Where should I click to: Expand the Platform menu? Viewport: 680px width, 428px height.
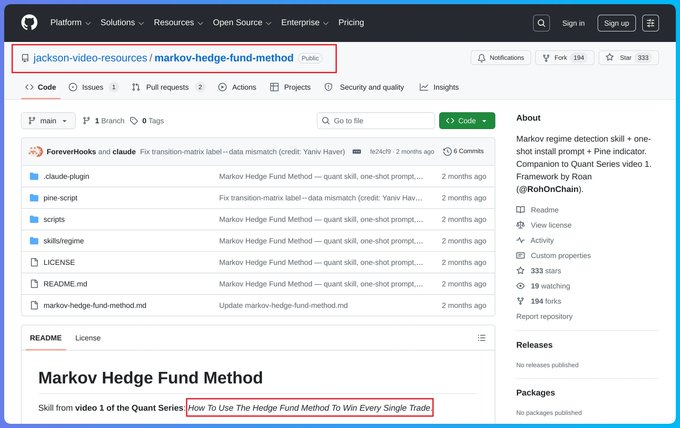(x=70, y=23)
